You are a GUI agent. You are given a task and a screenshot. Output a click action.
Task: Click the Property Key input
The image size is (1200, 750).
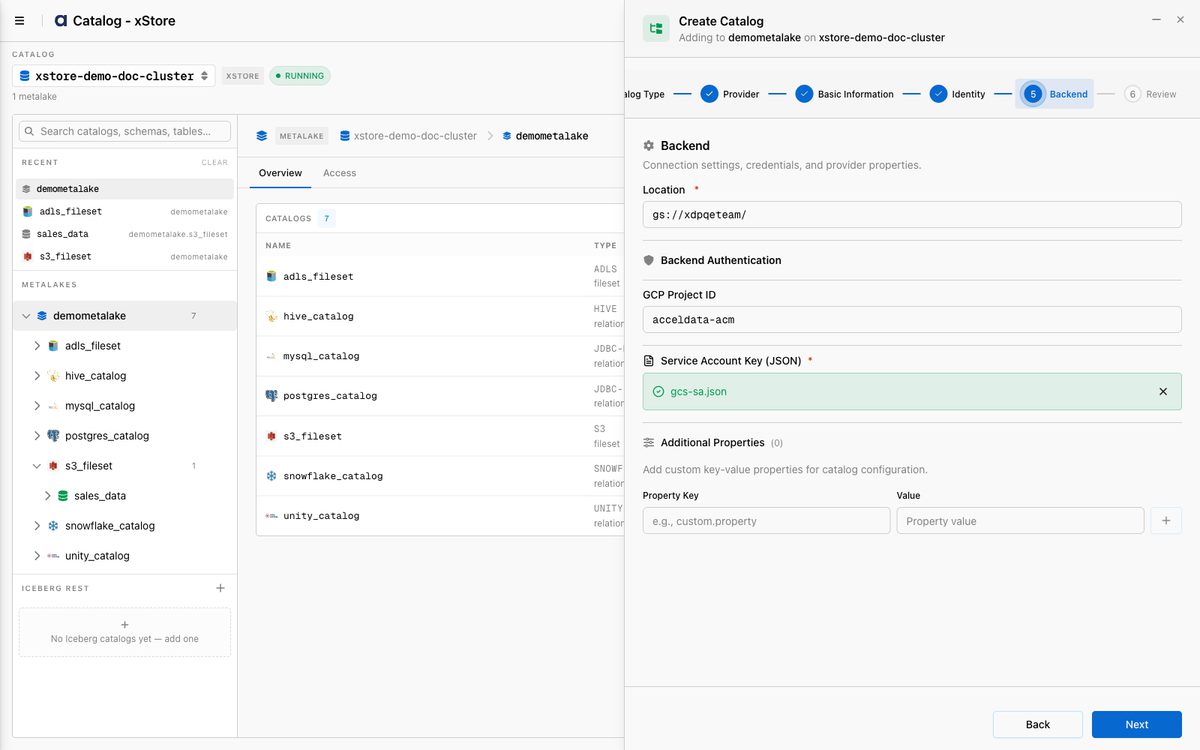(x=766, y=521)
